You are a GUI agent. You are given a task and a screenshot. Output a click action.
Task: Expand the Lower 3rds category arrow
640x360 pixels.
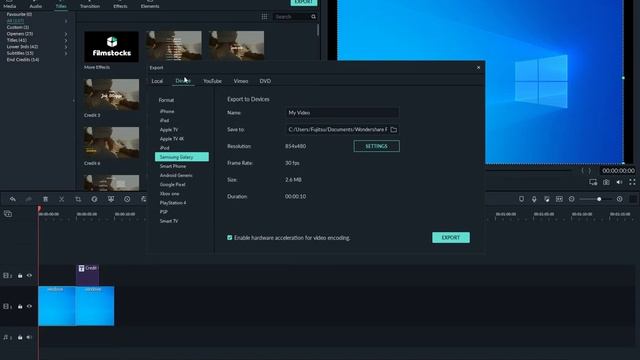tap(66, 47)
